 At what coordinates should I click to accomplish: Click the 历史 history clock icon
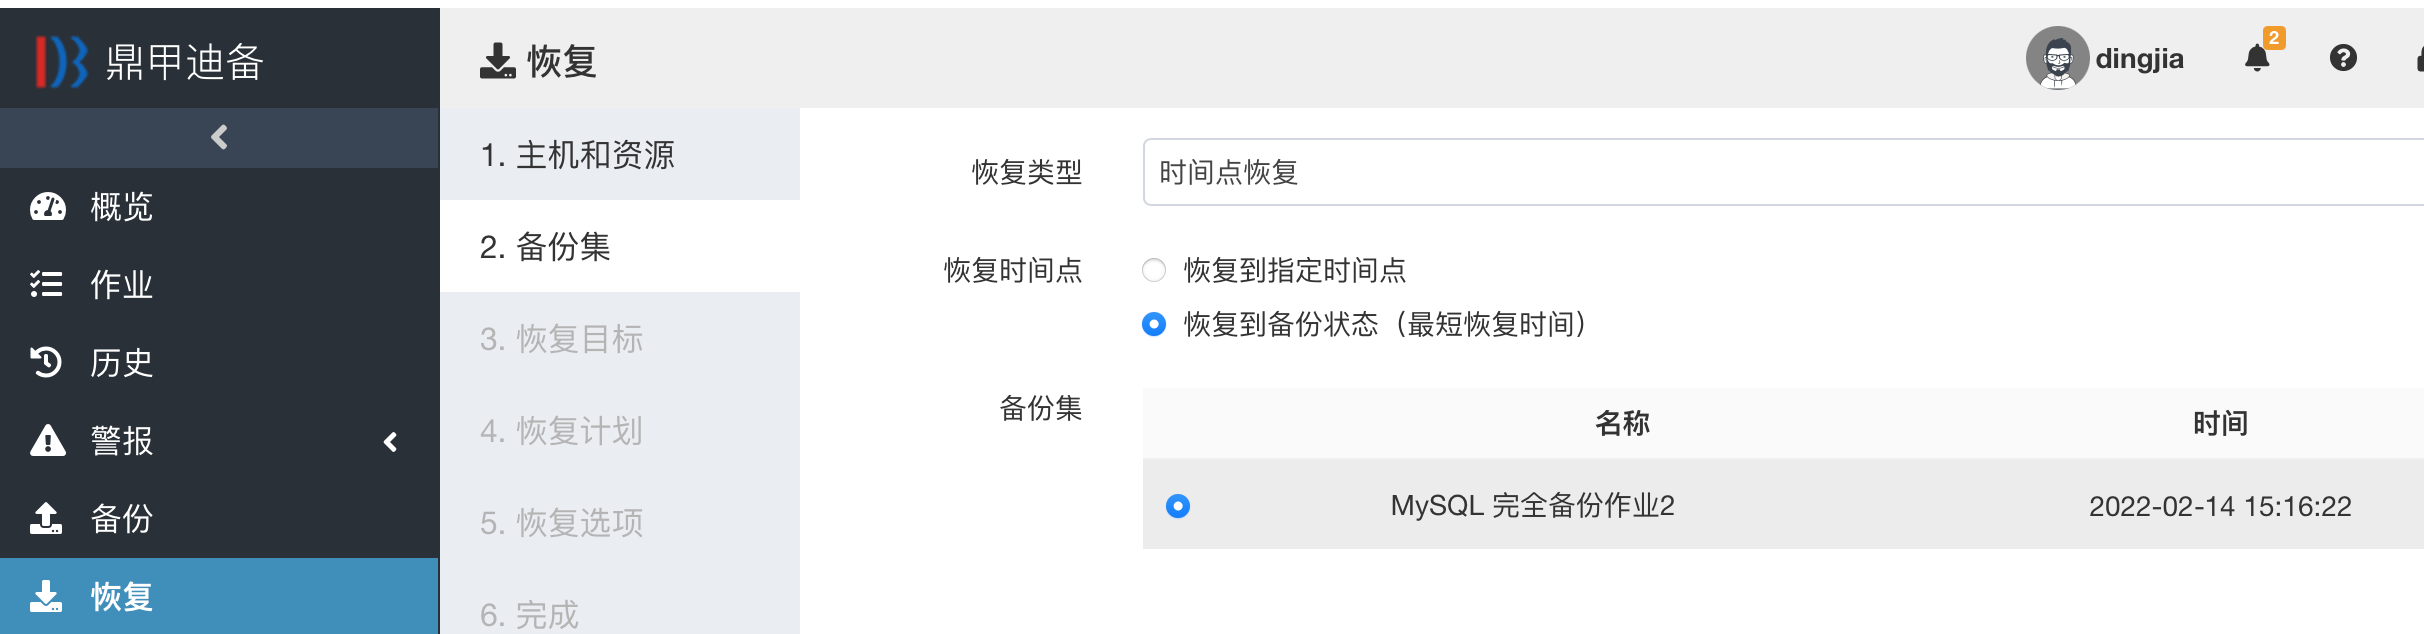click(x=47, y=362)
